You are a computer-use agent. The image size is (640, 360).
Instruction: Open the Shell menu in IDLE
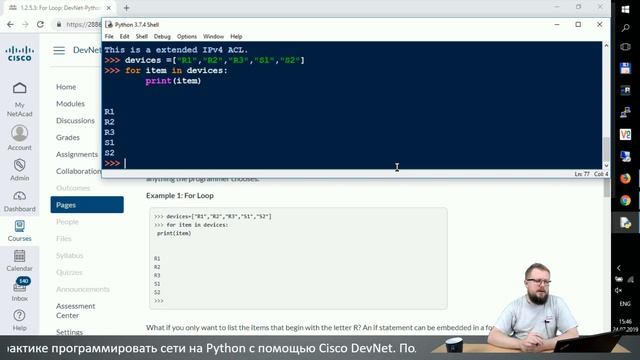click(x=142, y=36)
